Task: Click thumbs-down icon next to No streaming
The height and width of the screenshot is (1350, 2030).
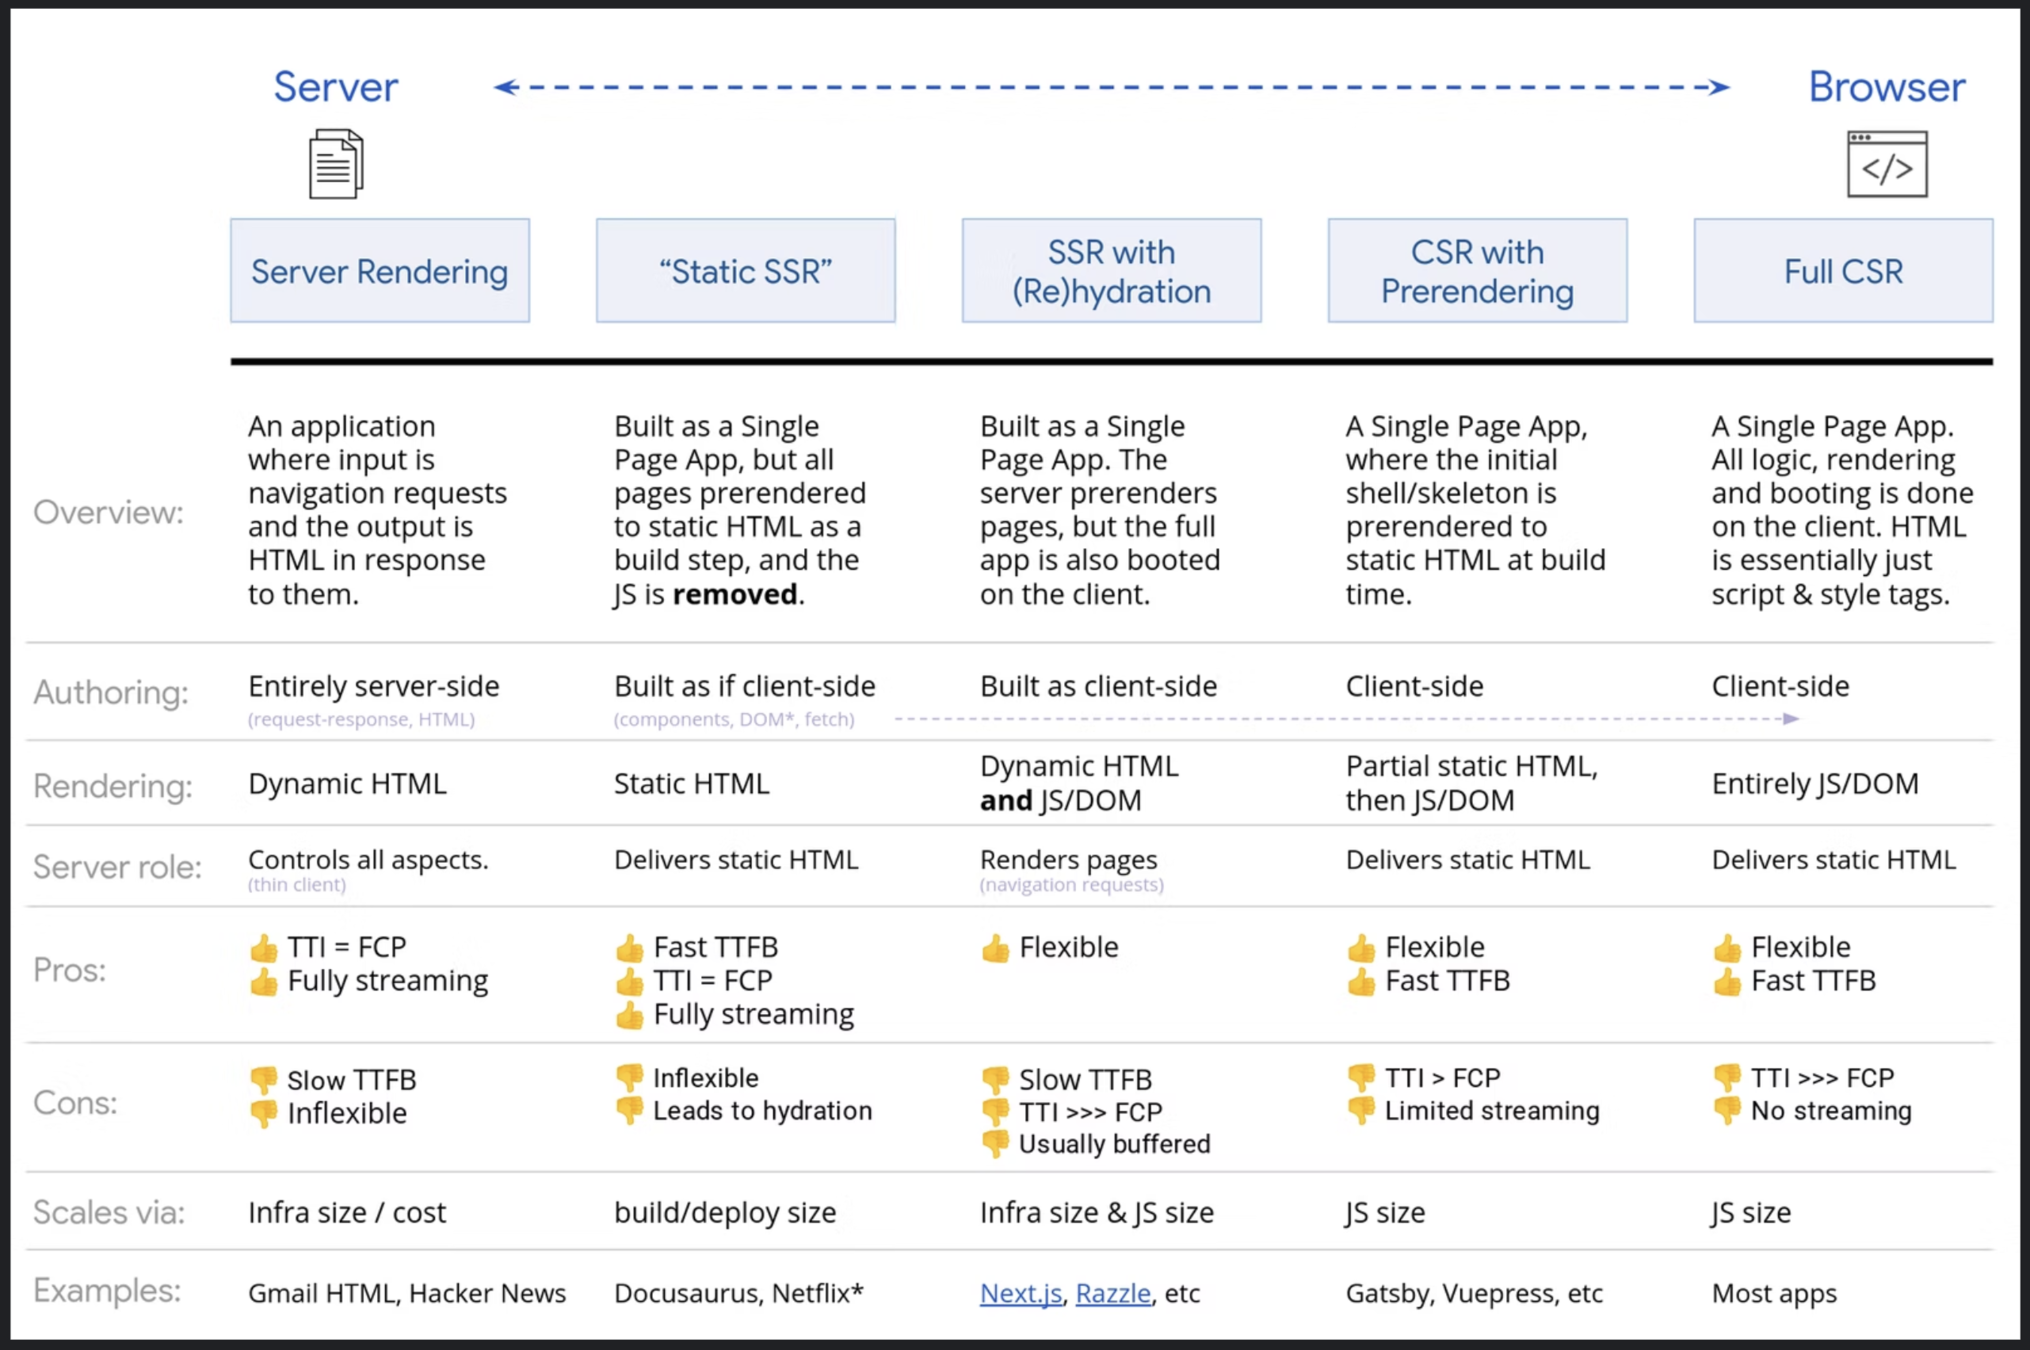Action: coord(1727,1110)
